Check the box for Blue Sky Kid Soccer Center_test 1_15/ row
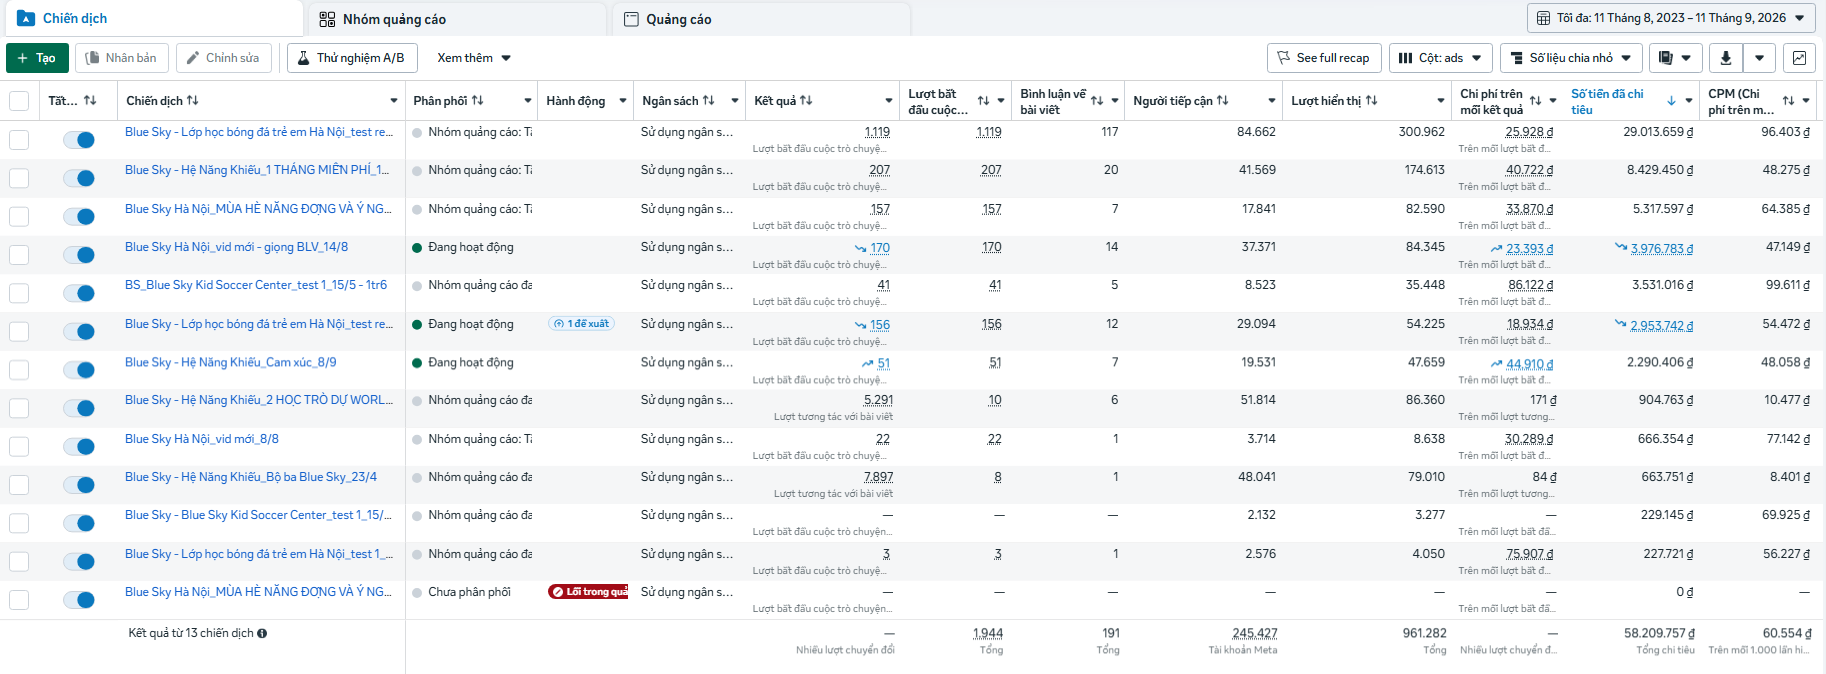 coord(19,523)
